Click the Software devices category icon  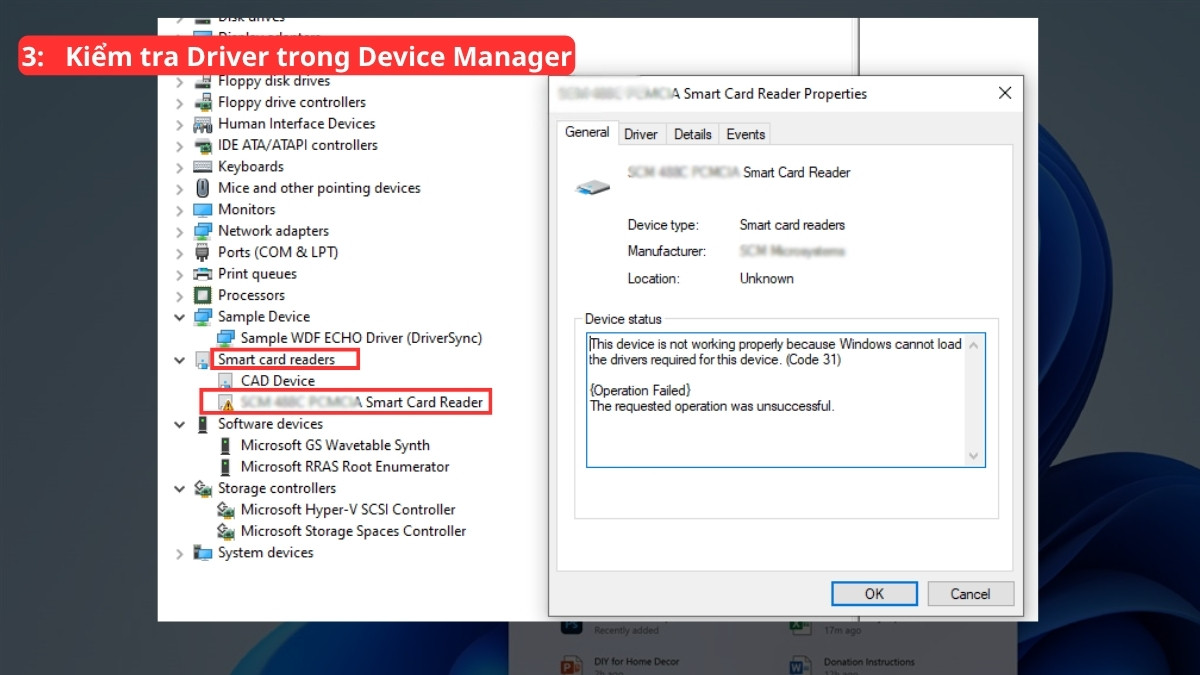[202, 424]
